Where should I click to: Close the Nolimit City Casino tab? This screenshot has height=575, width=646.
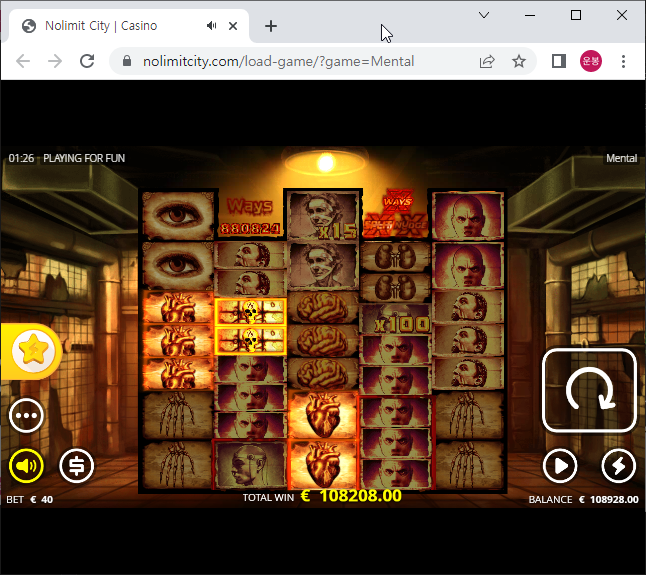pos(233,26)
